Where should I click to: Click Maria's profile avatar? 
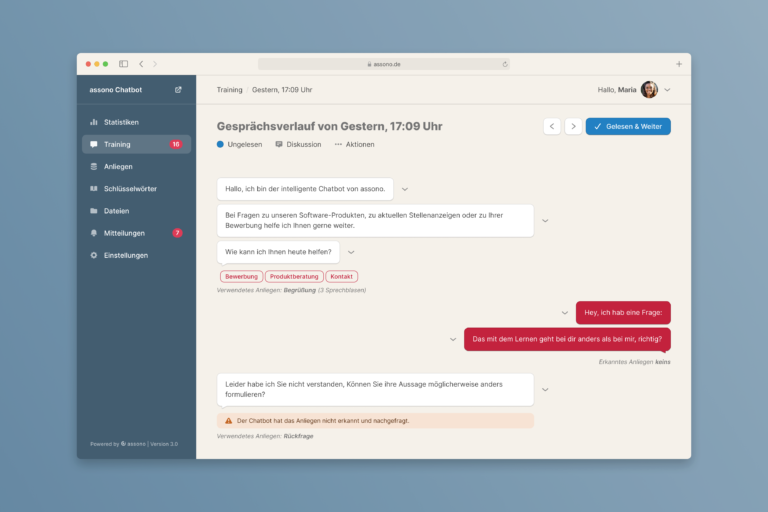649,90
